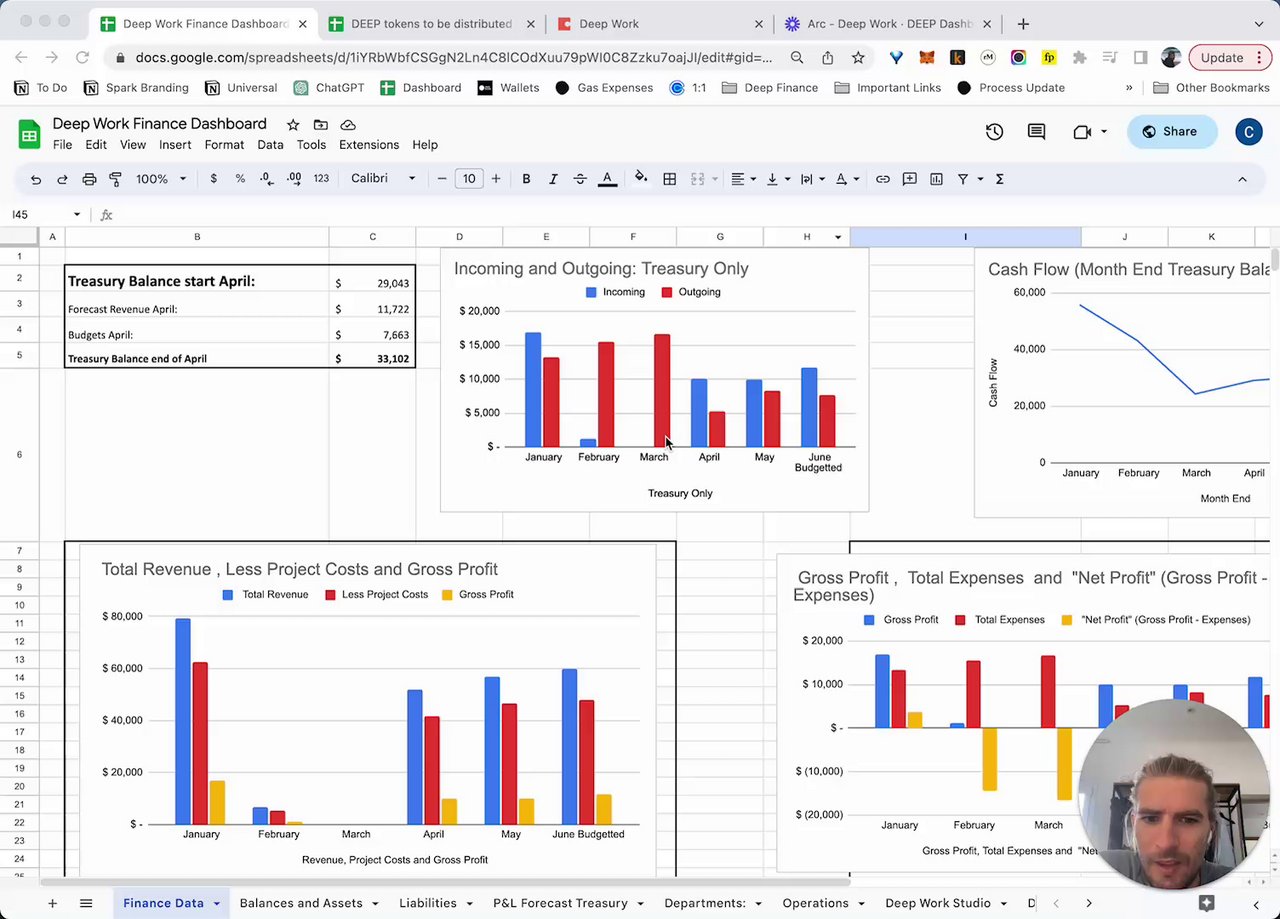Expand the Finance Data sheet tab menu
1280x919 pixels.
pos(216,904)
